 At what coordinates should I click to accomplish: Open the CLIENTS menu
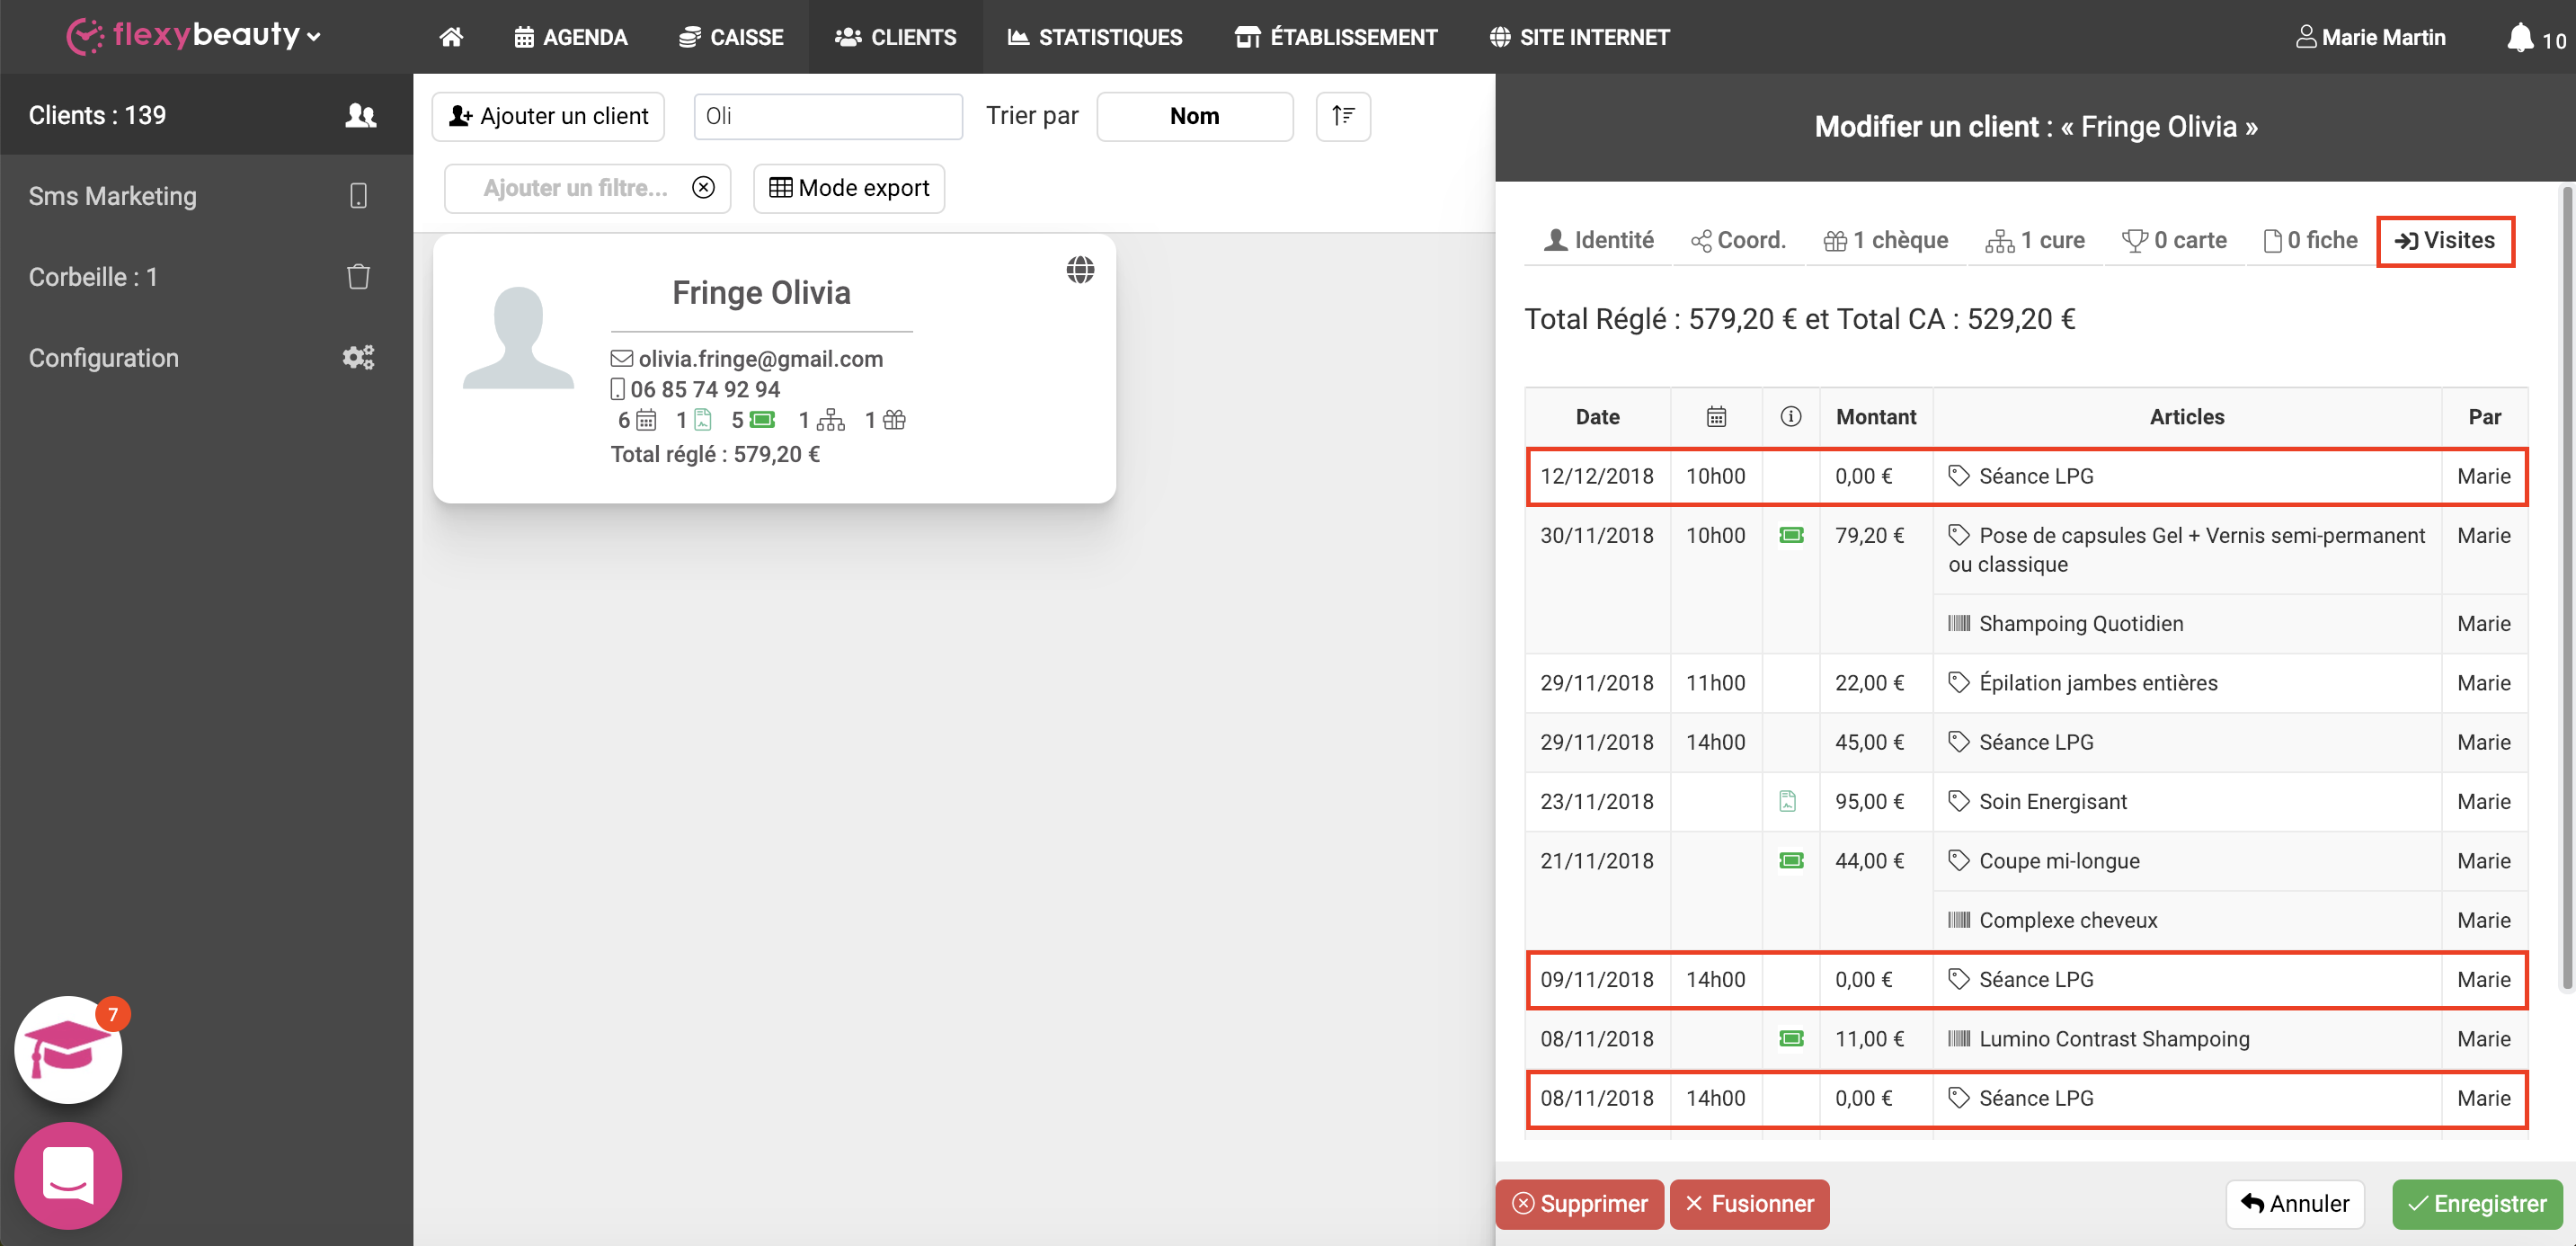895,37
